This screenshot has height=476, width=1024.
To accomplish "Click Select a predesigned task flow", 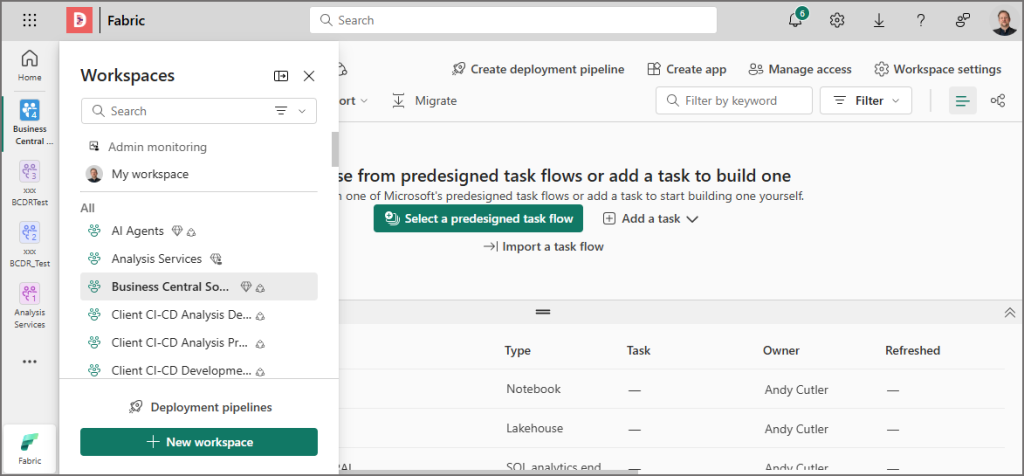I will coord(478,219).
